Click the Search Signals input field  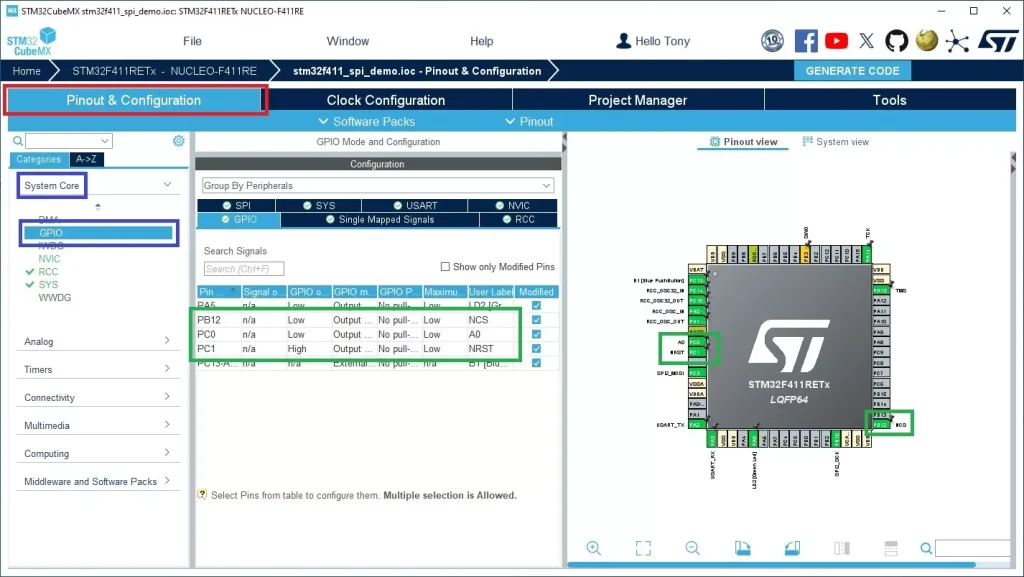(244, 268)
